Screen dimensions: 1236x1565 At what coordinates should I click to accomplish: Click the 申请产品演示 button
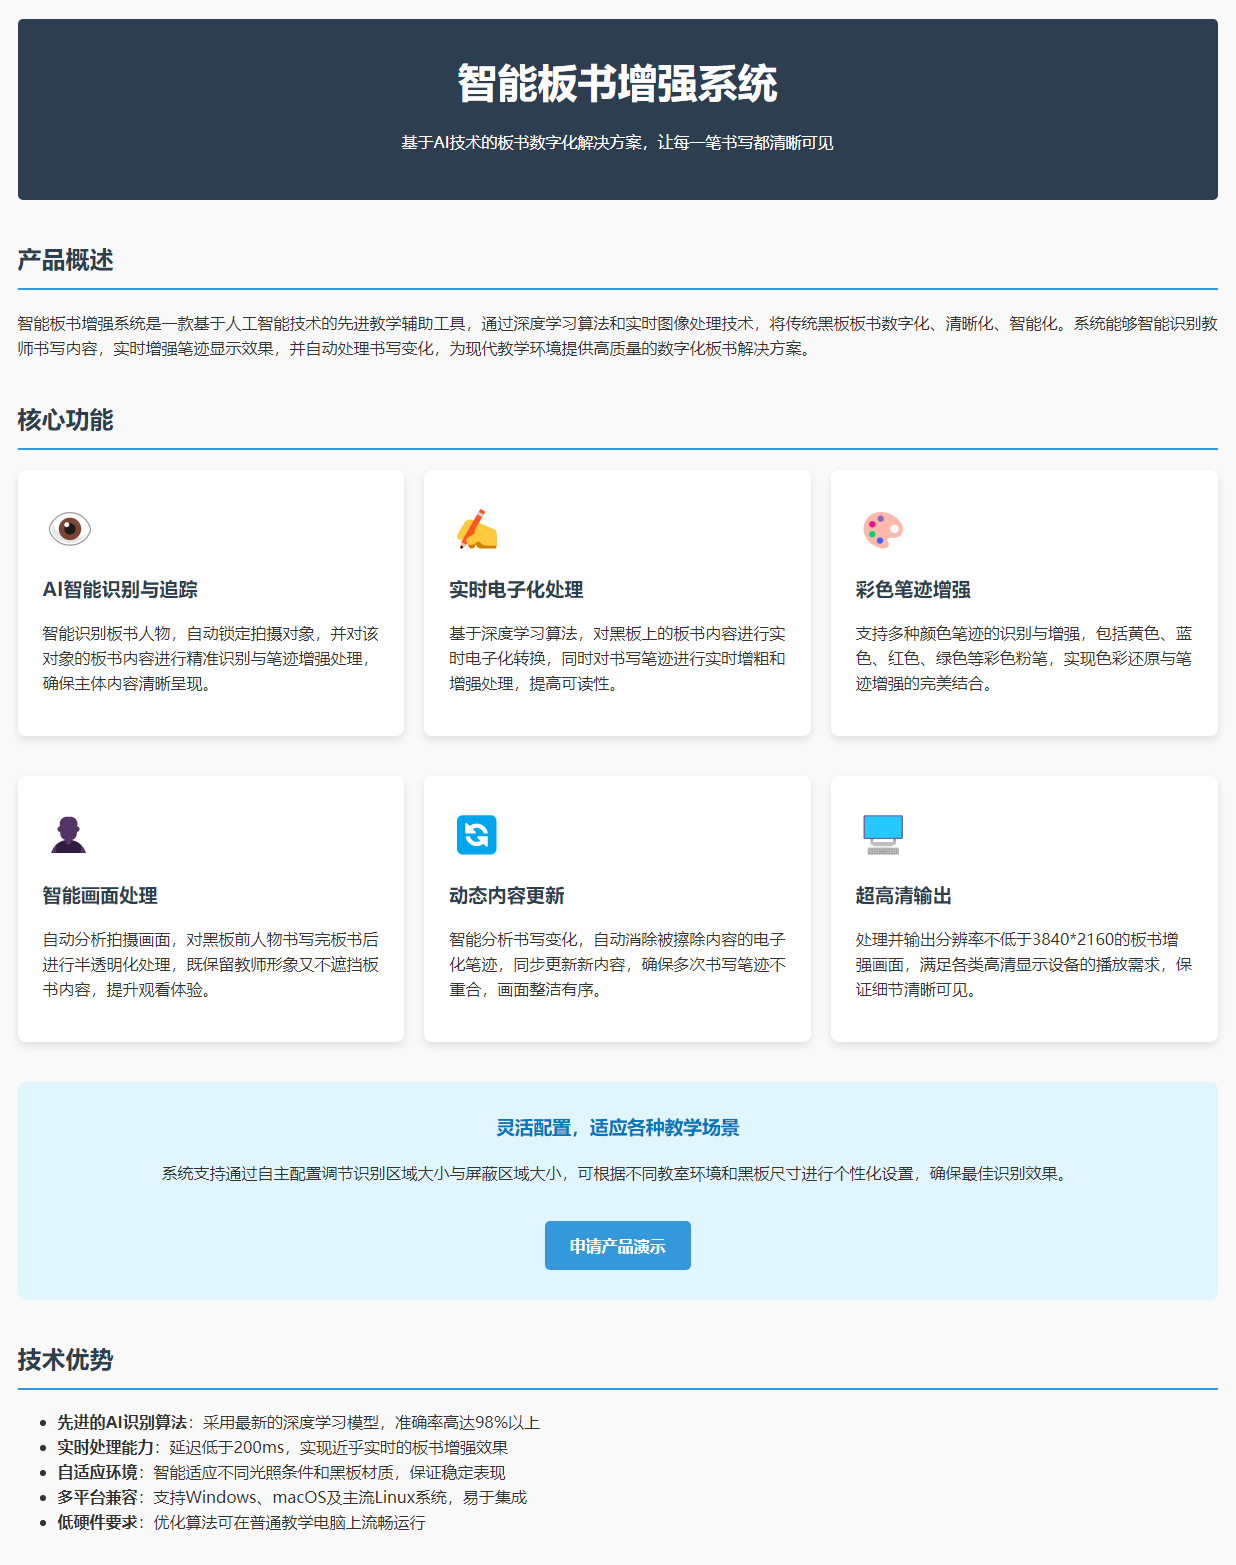point(617,1245)
